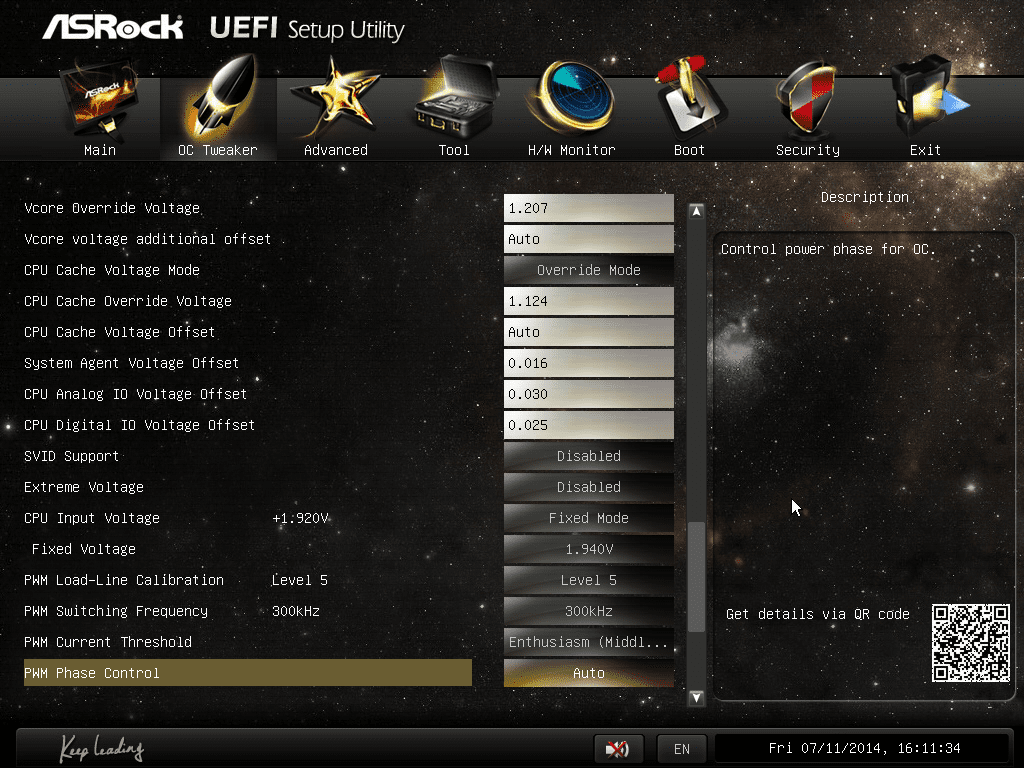The height and width of the screenshot is (768, 1024).
Task: Open PWM Current Threshold Enthusiasm dropdown
Action: (588, 642)
